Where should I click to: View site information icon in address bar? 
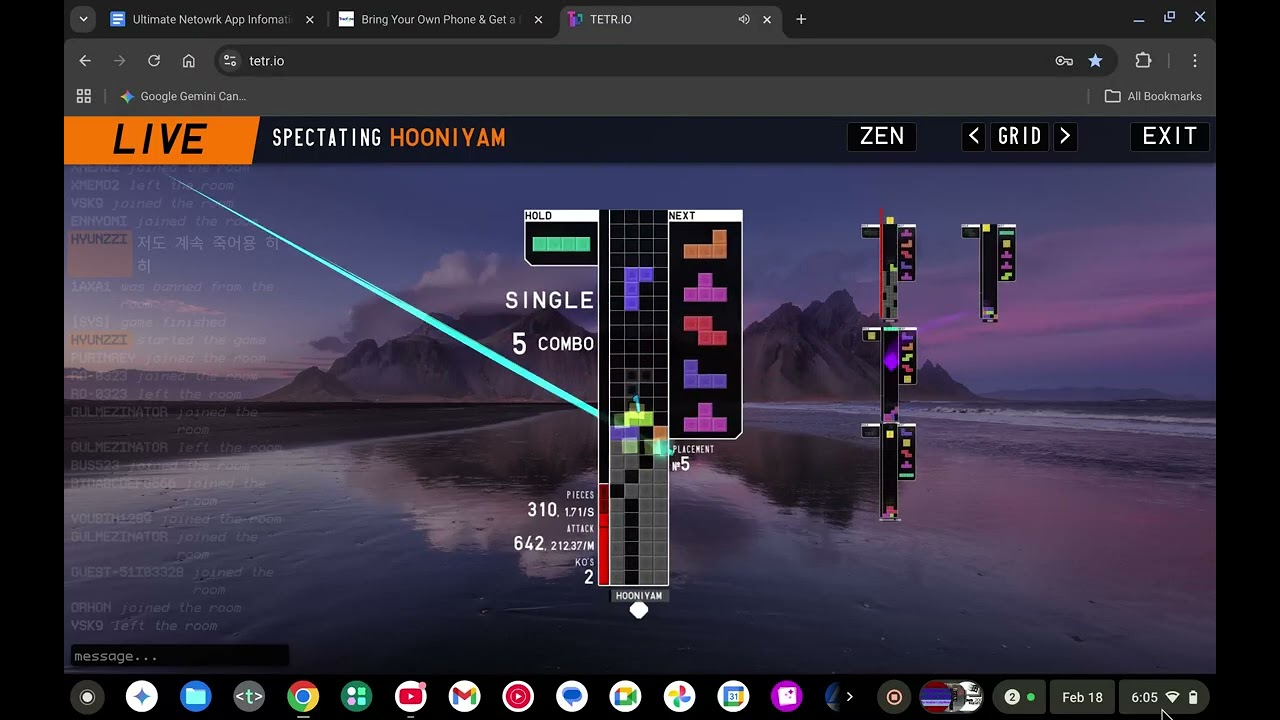230,61
